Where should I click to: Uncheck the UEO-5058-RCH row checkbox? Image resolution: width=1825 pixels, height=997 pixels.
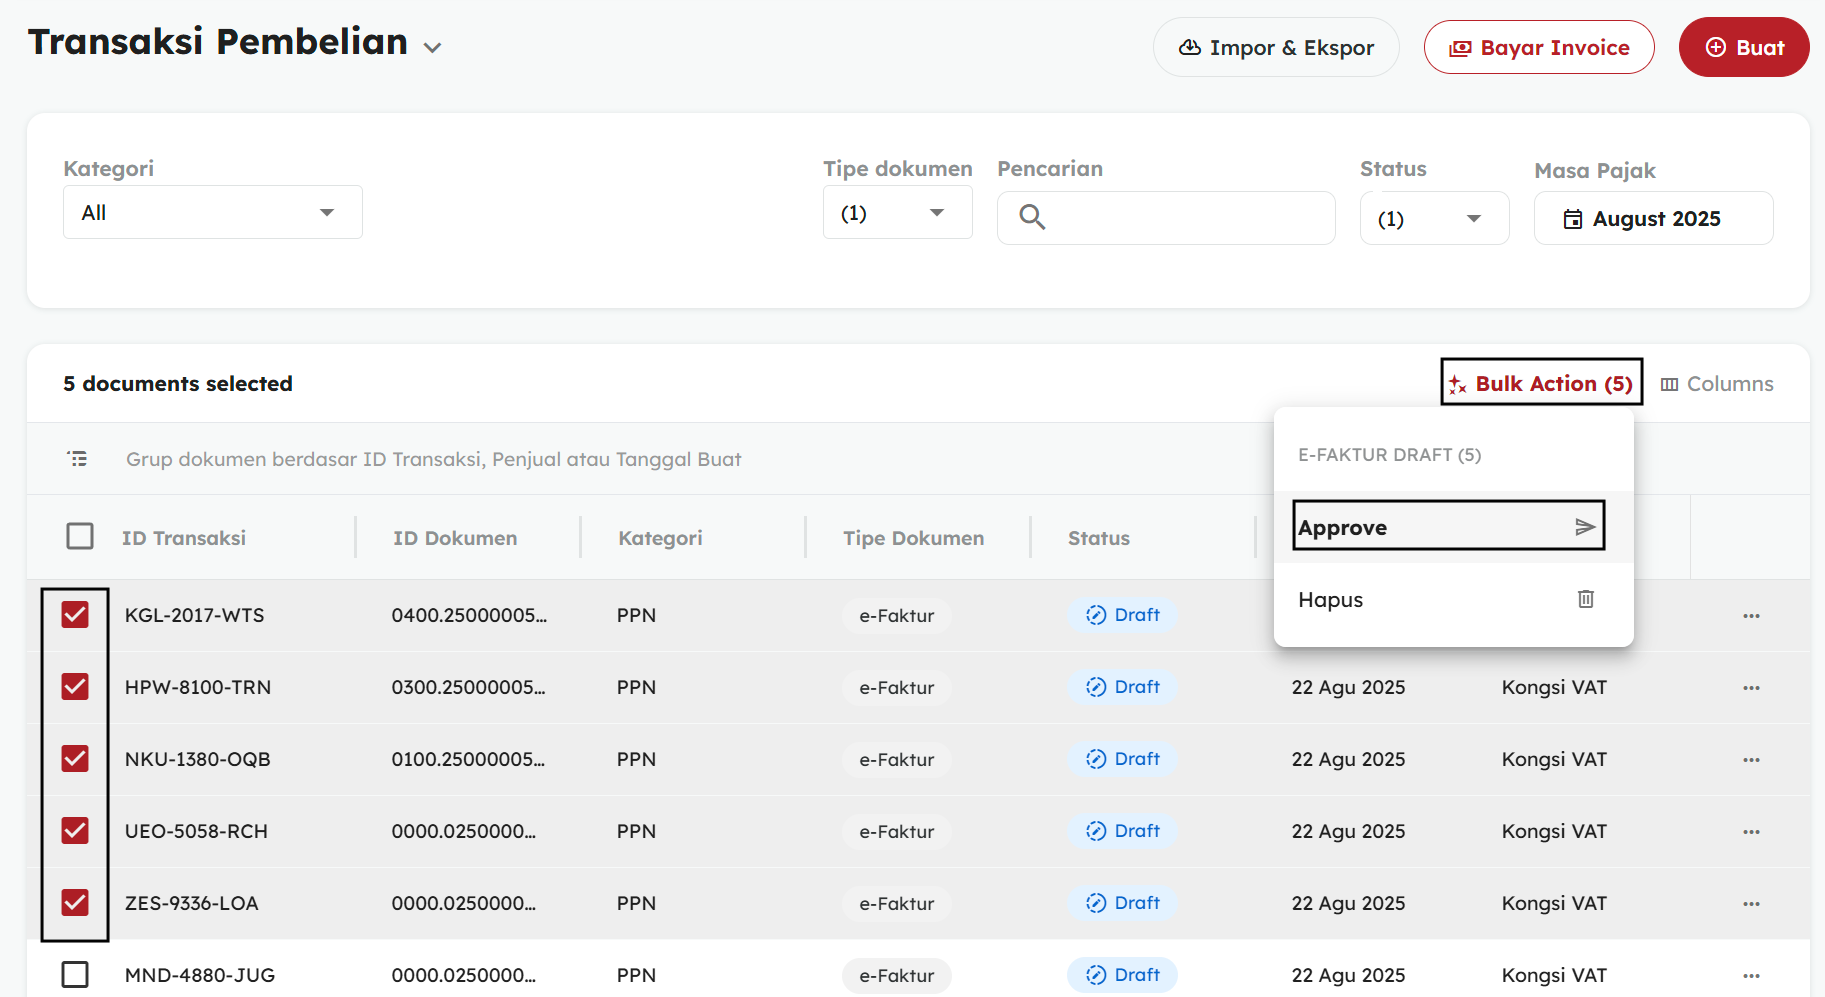pos(75,830)
